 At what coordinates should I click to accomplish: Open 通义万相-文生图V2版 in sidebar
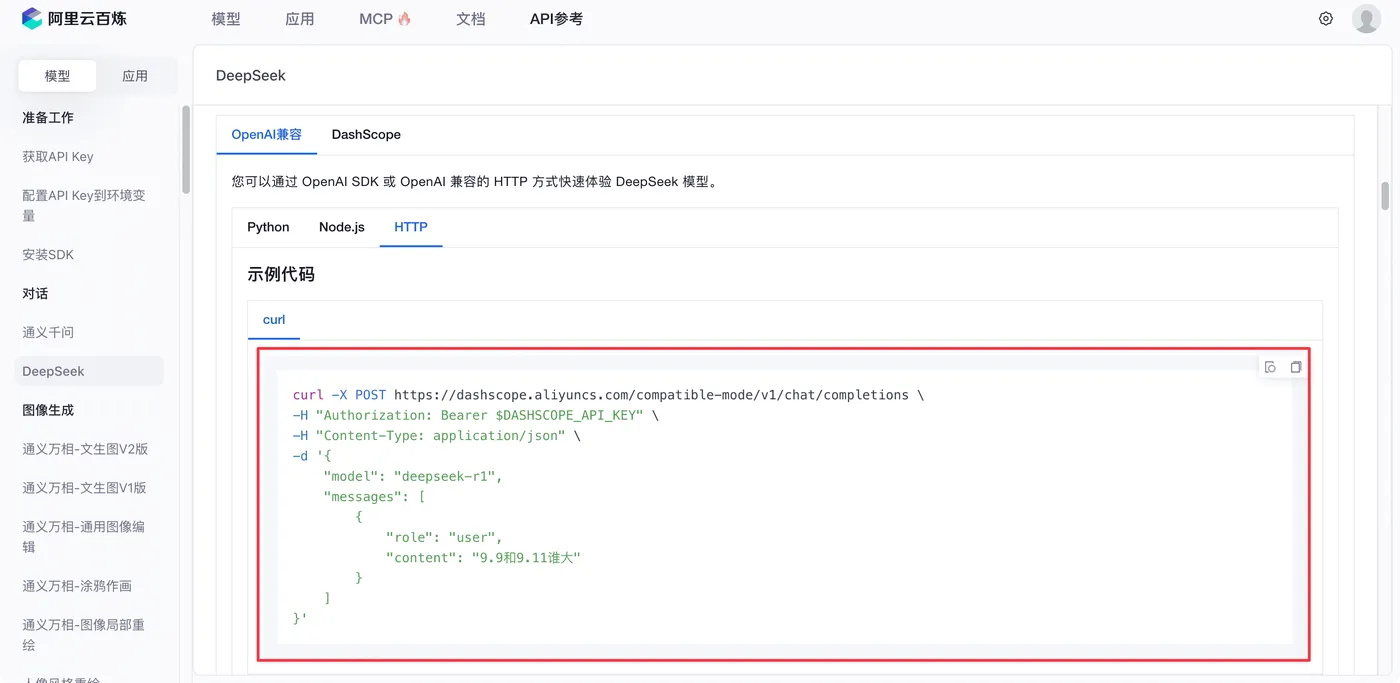[x=85, y=449]
